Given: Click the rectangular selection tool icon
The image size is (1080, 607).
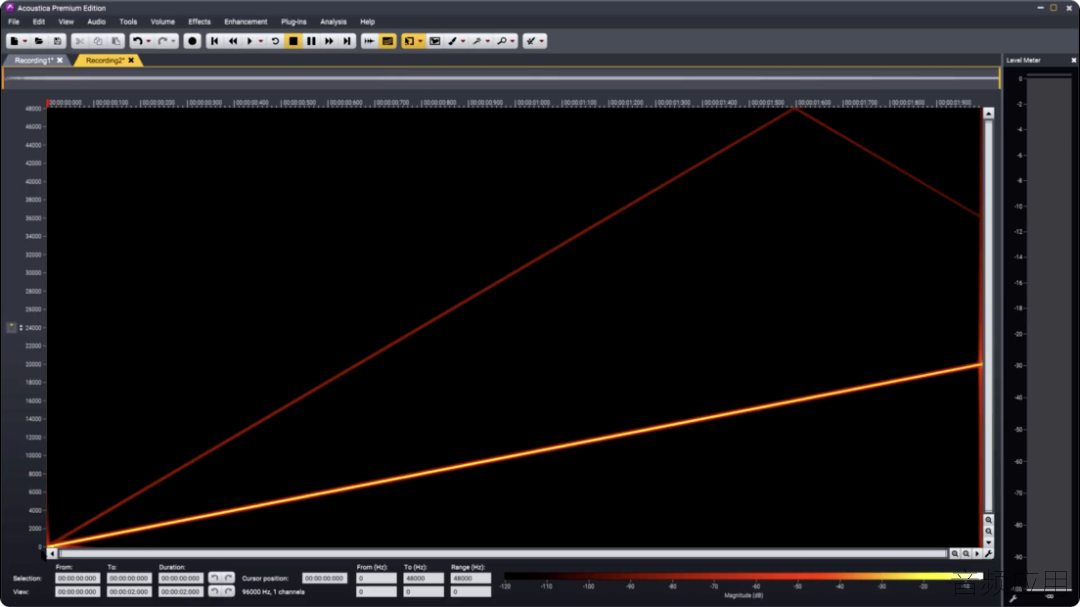Looking at the screenshot, I should [x=435, y=41].
